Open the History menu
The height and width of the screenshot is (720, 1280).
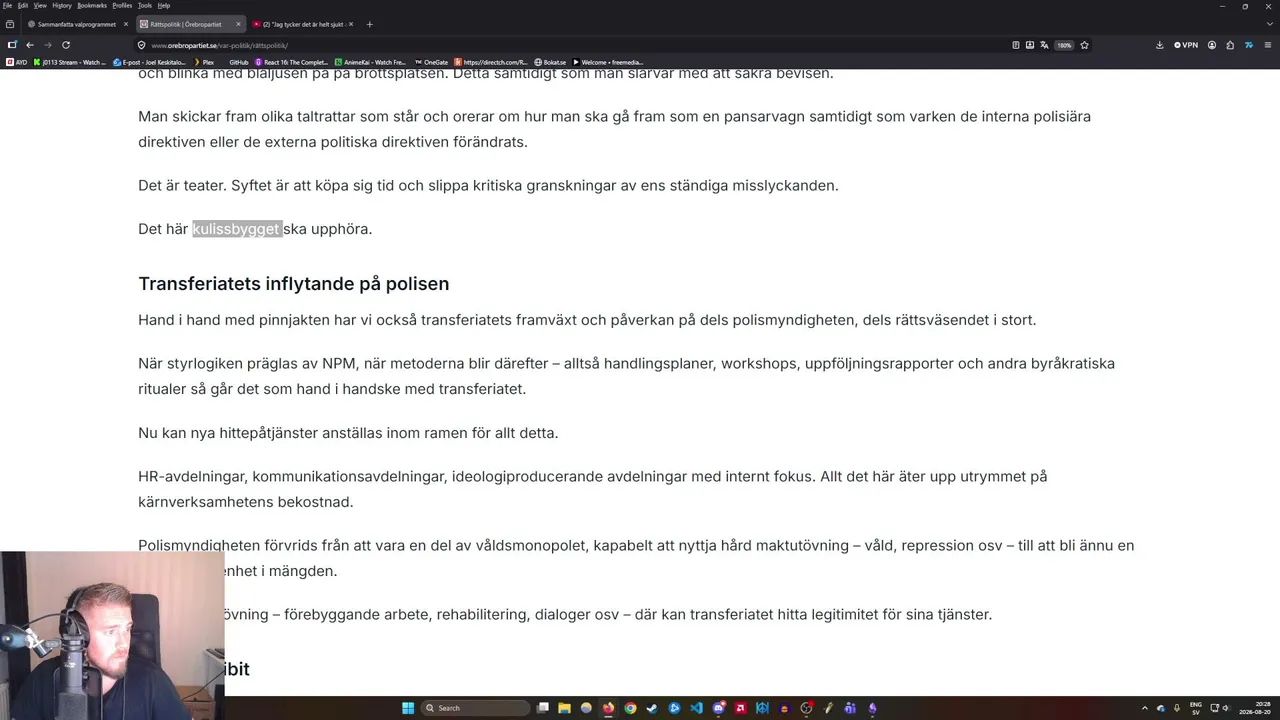pos(62,5)
